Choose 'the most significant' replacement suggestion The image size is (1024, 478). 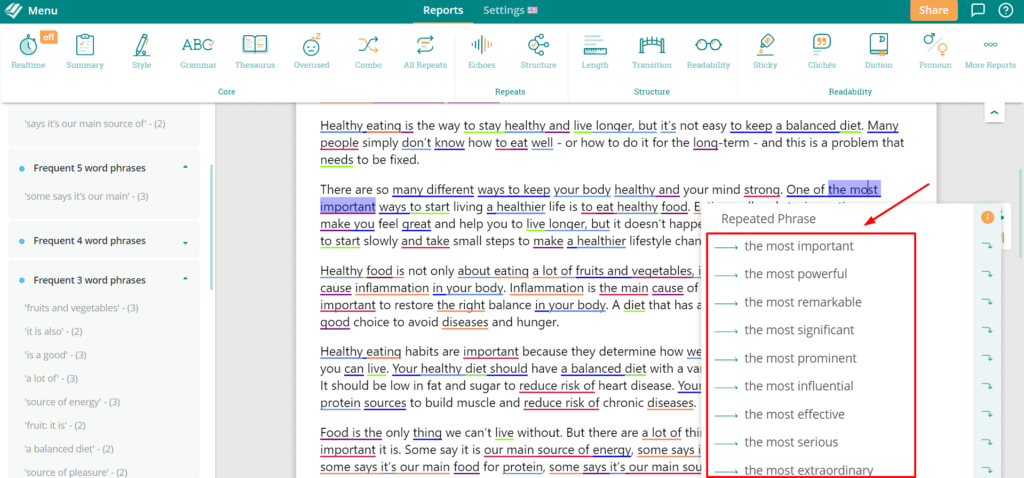point(798,330)
